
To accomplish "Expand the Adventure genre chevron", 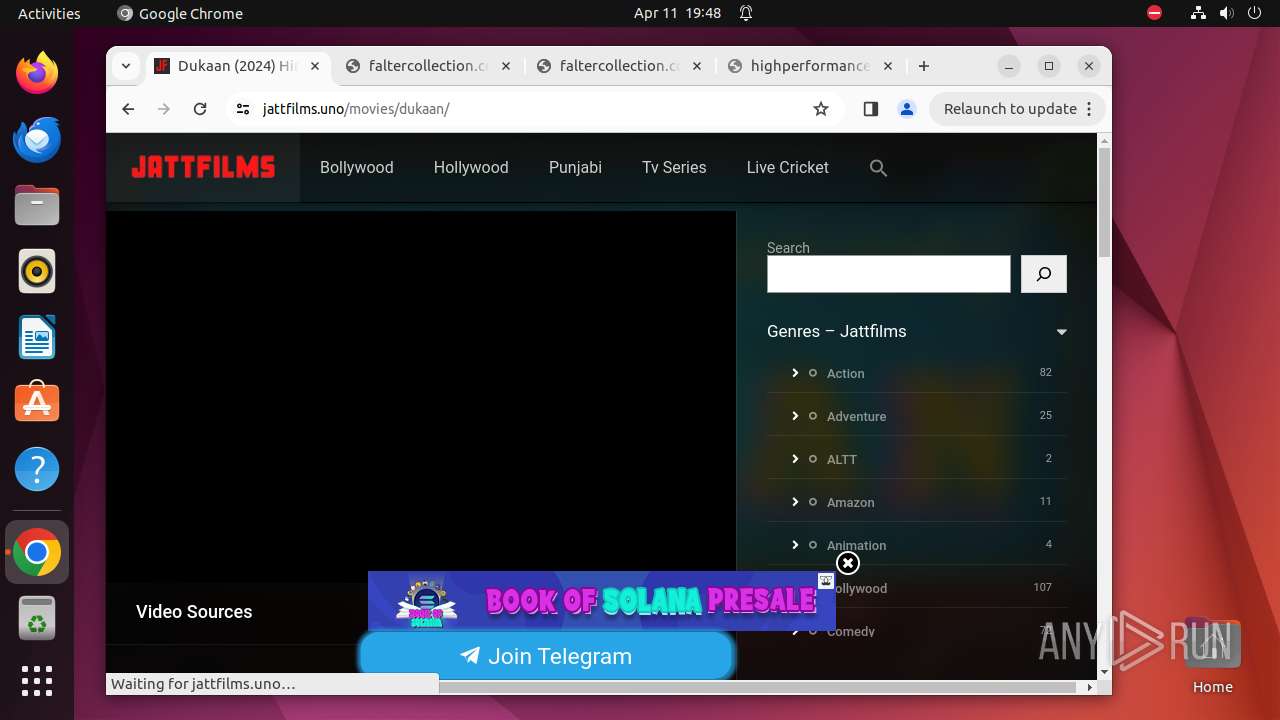I will 795,416.
